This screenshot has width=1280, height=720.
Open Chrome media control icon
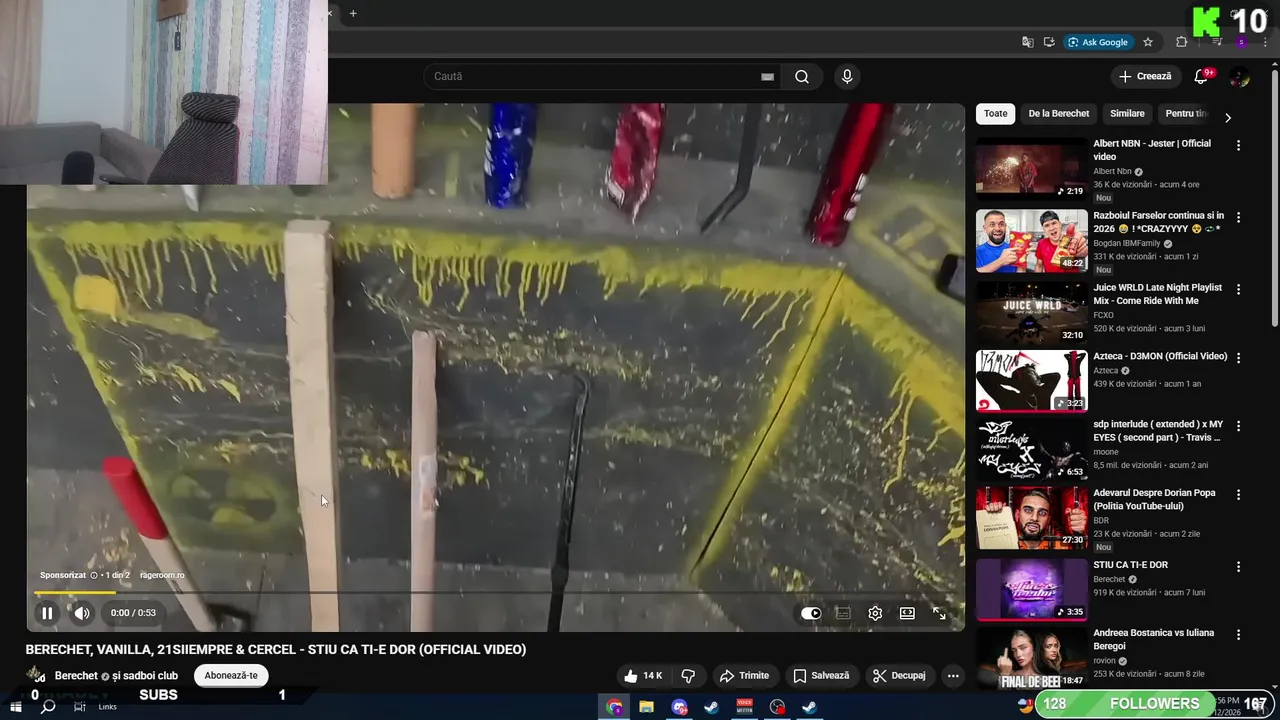click(1216, 42)
